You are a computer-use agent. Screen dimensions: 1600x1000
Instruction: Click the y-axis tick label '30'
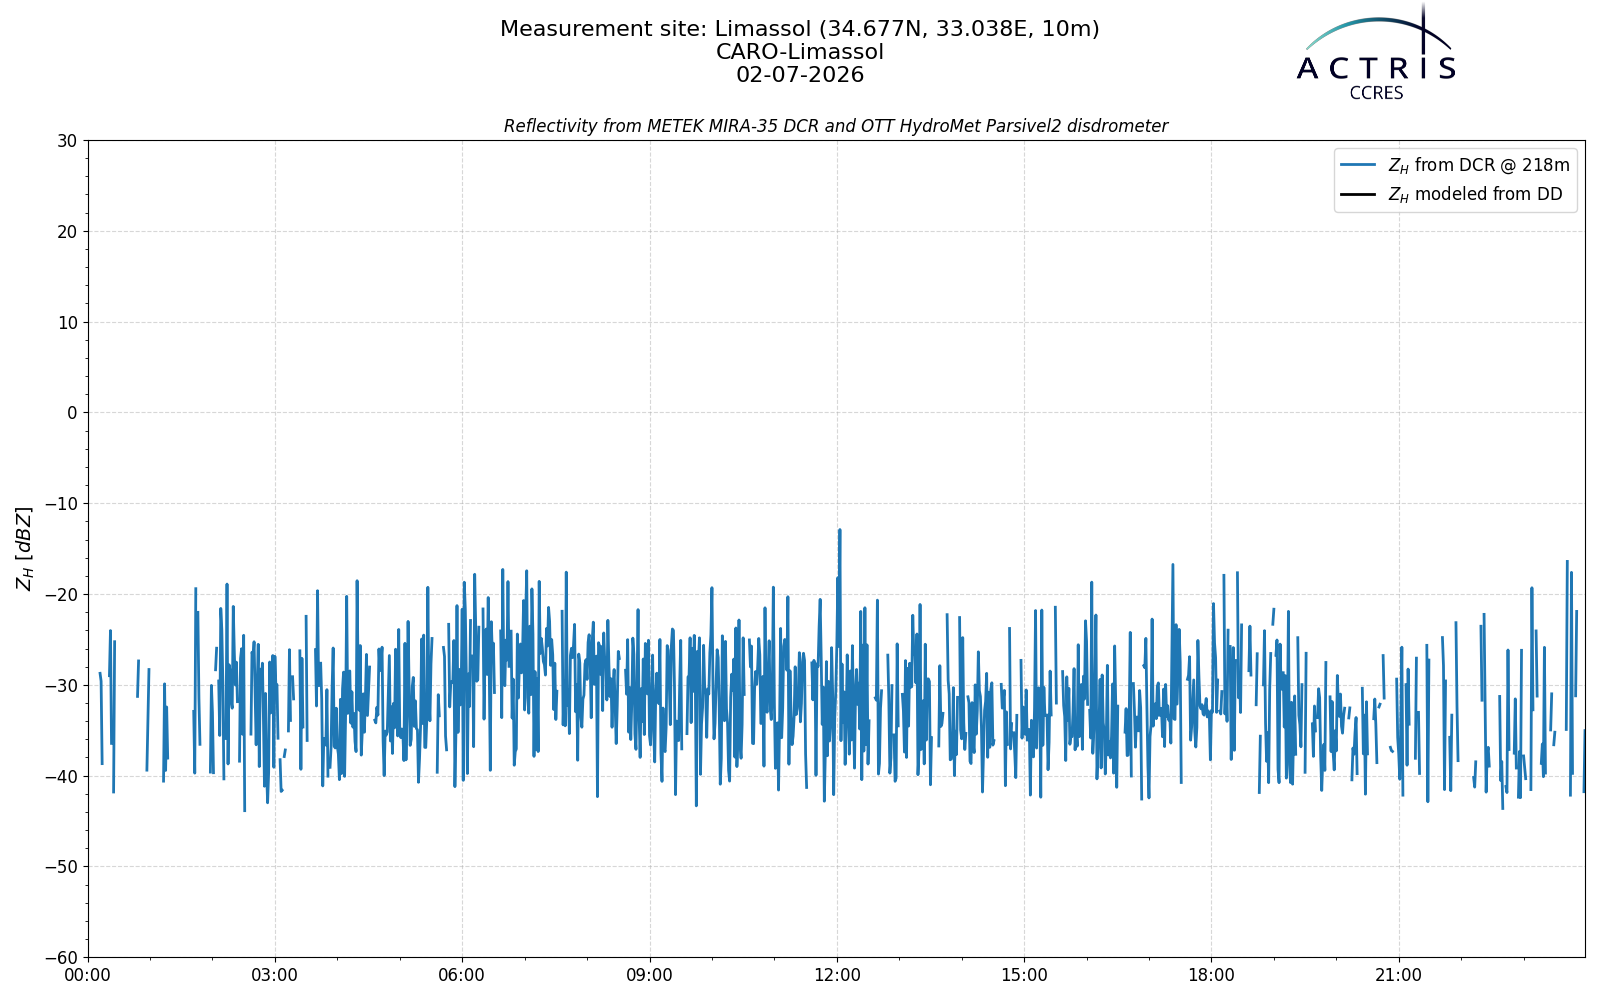tap(67, 141)
